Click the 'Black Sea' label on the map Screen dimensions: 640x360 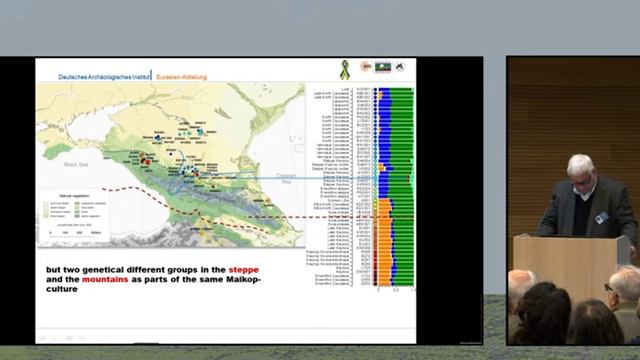[76, 164]
